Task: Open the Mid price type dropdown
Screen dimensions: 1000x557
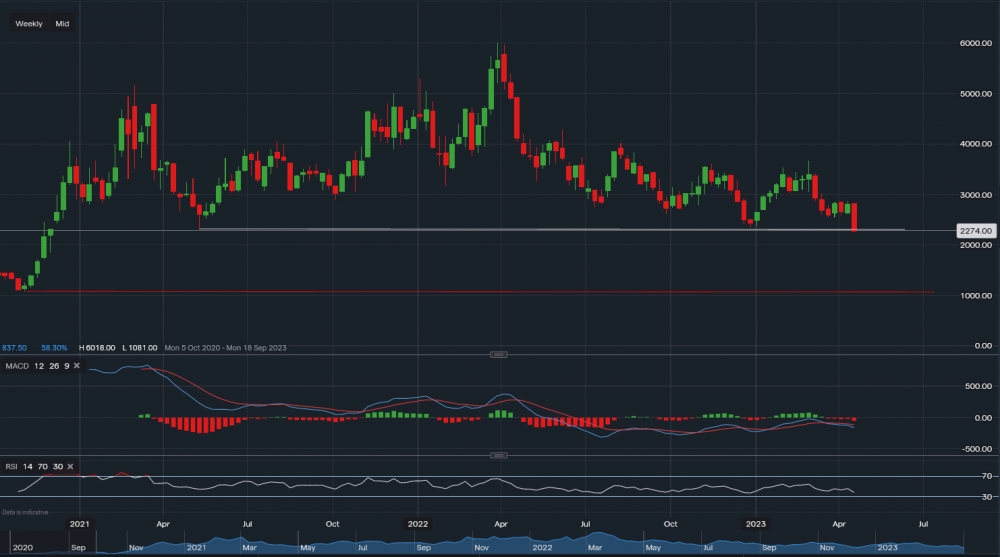Action: click(62, 23)
